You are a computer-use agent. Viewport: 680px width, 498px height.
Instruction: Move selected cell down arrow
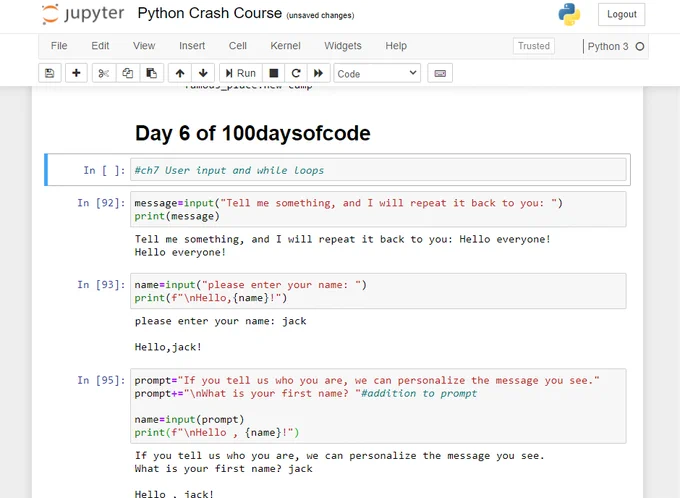(203, 73)
